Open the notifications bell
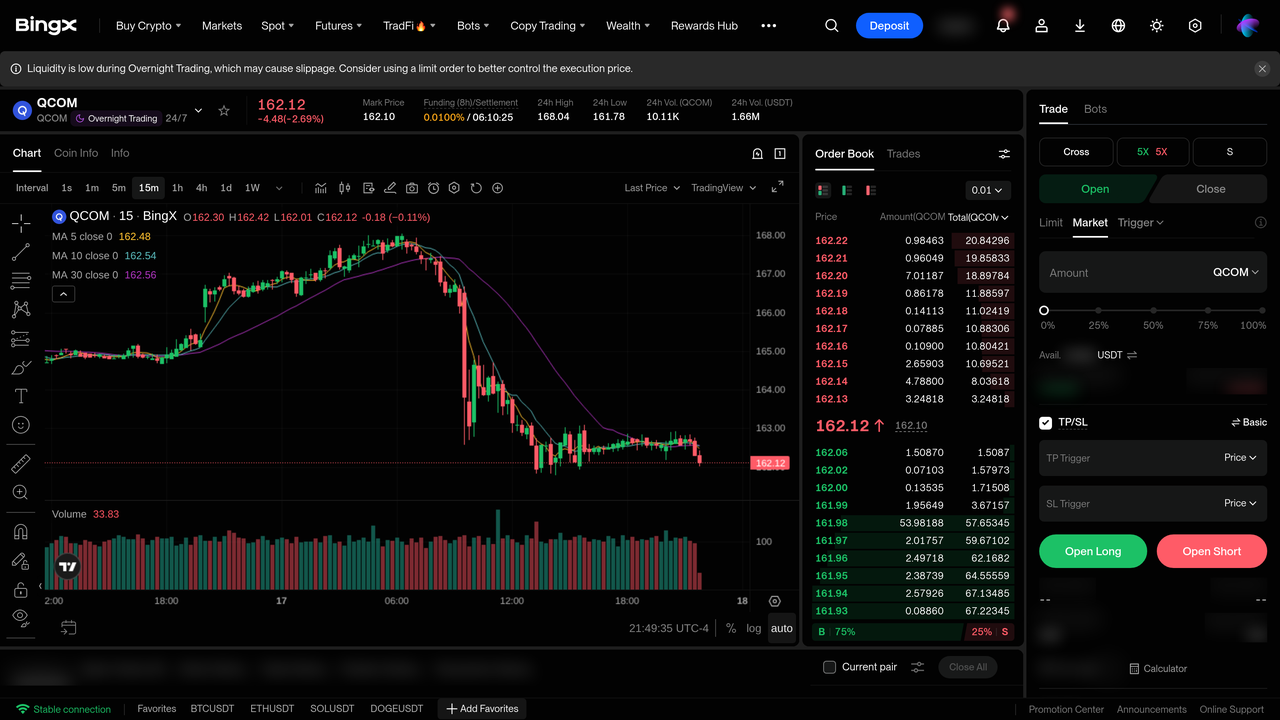This screenshot has height=720, width=1280. pyautogui.click(x=1003, y=26)
